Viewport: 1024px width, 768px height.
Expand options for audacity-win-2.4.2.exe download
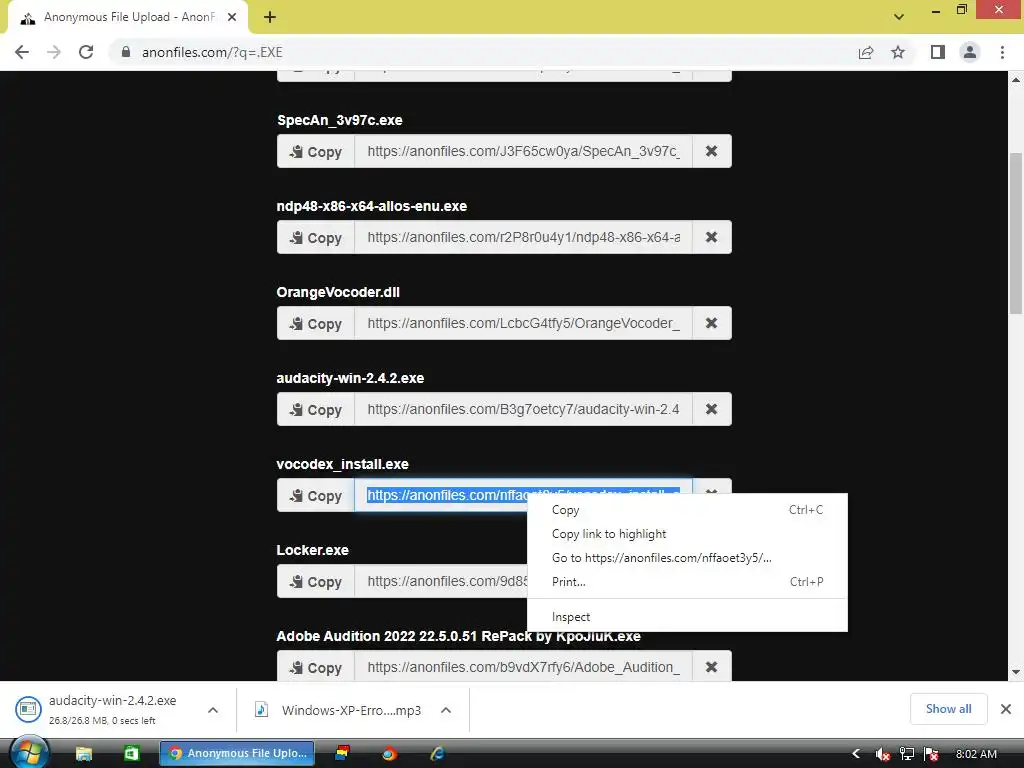pos(213,710)
